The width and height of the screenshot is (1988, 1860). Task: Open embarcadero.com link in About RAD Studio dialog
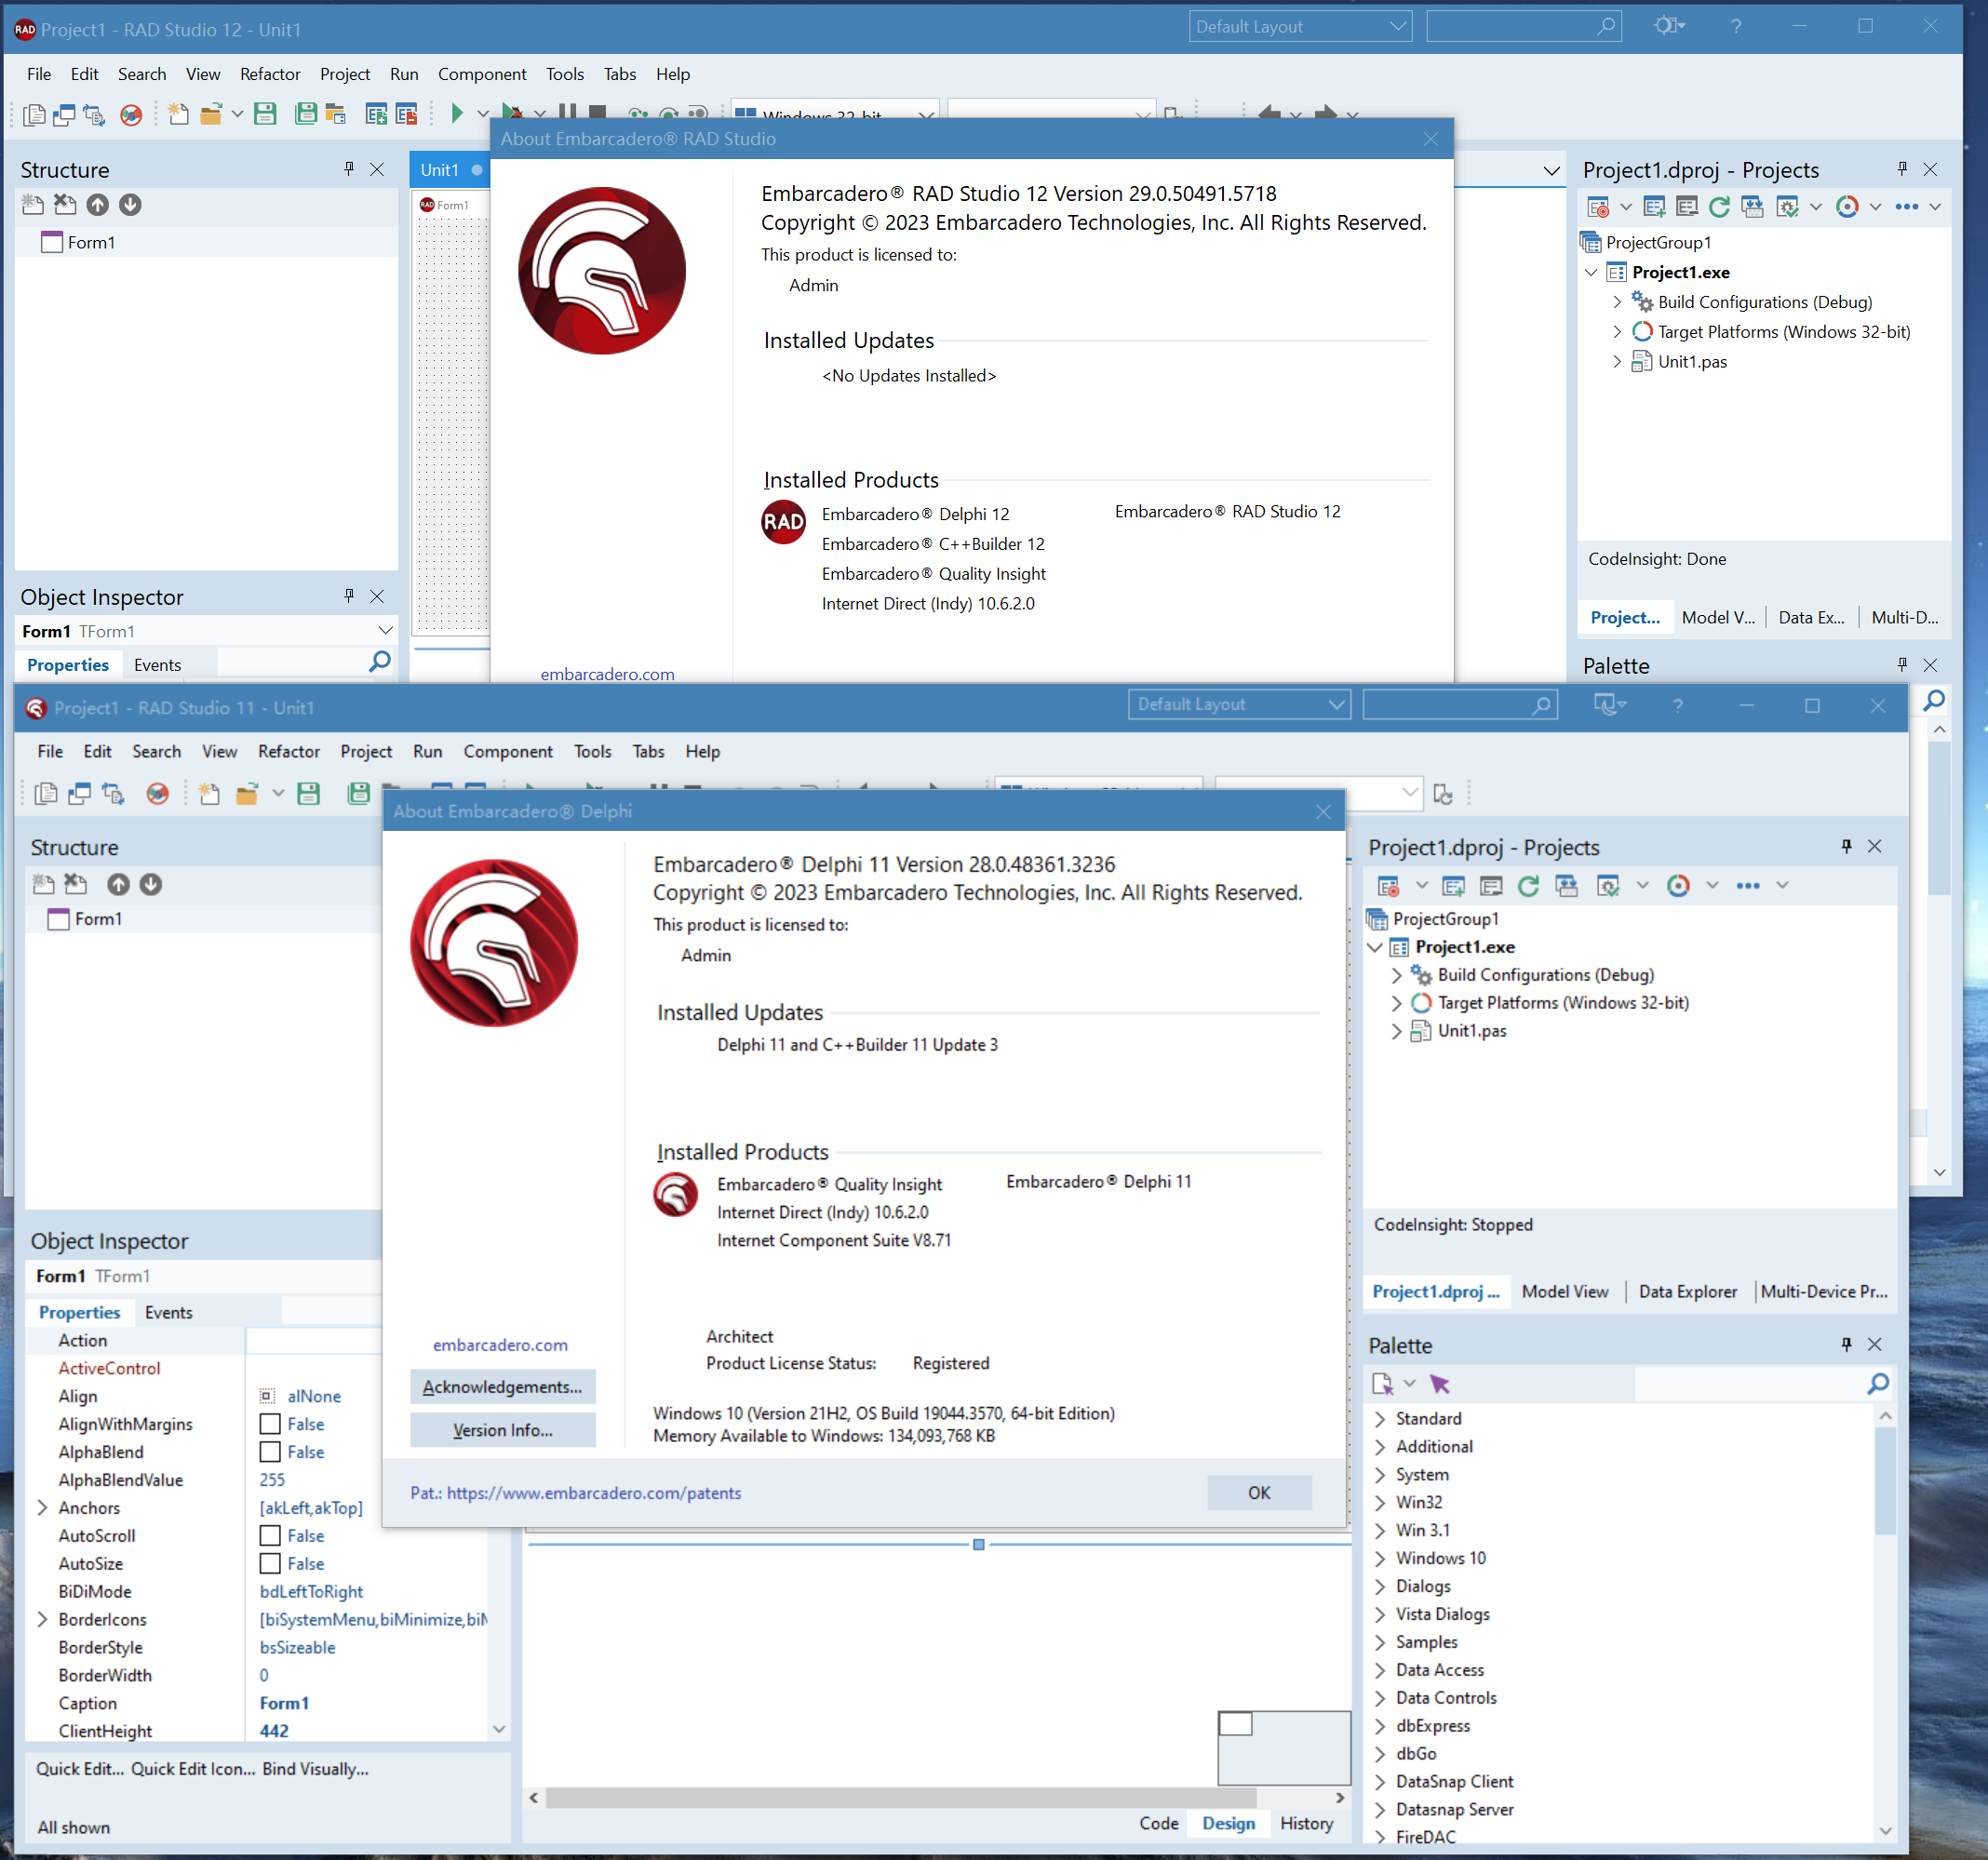click(x=607, y=674)
